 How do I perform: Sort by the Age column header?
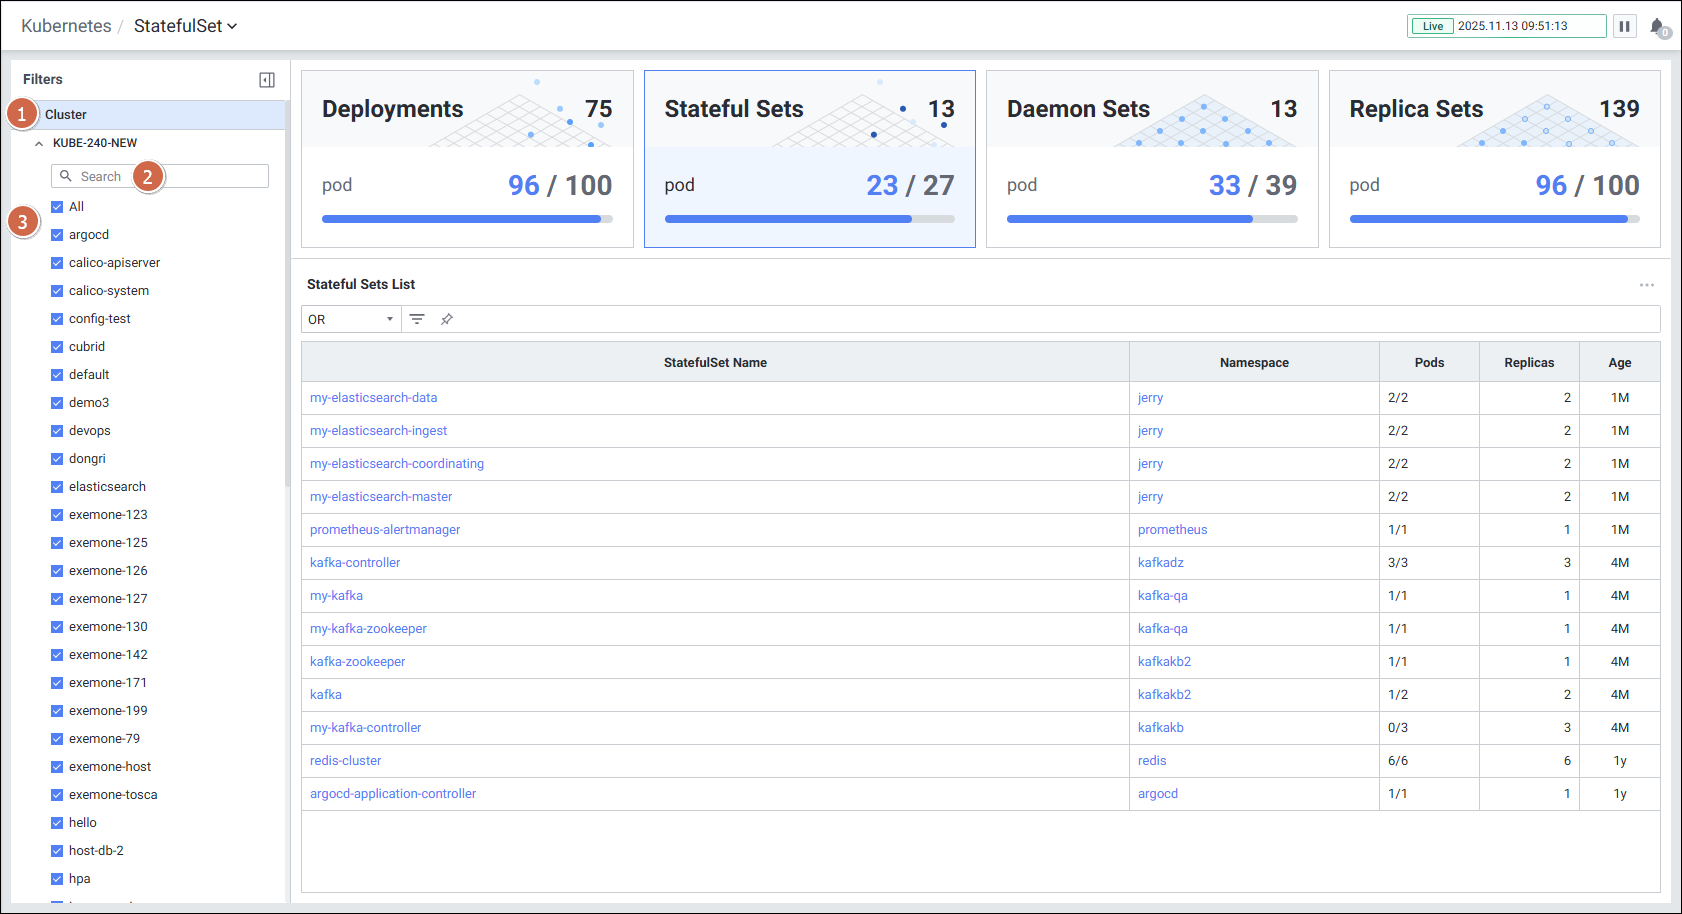[1619, 363]
